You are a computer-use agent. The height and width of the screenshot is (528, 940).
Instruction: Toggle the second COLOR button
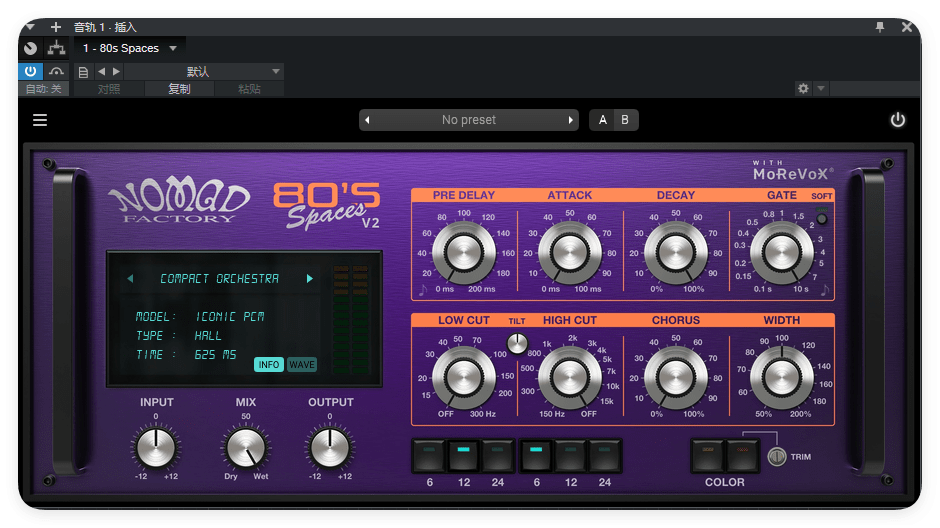742,455
